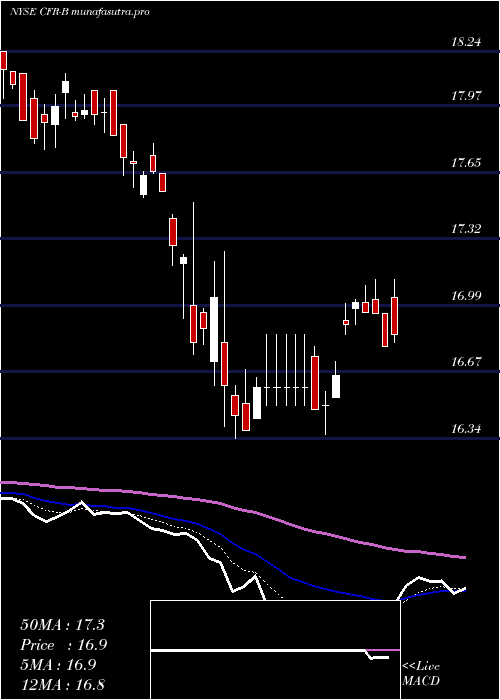
Task: Click the 17.65 price level label
Action: 466,162
